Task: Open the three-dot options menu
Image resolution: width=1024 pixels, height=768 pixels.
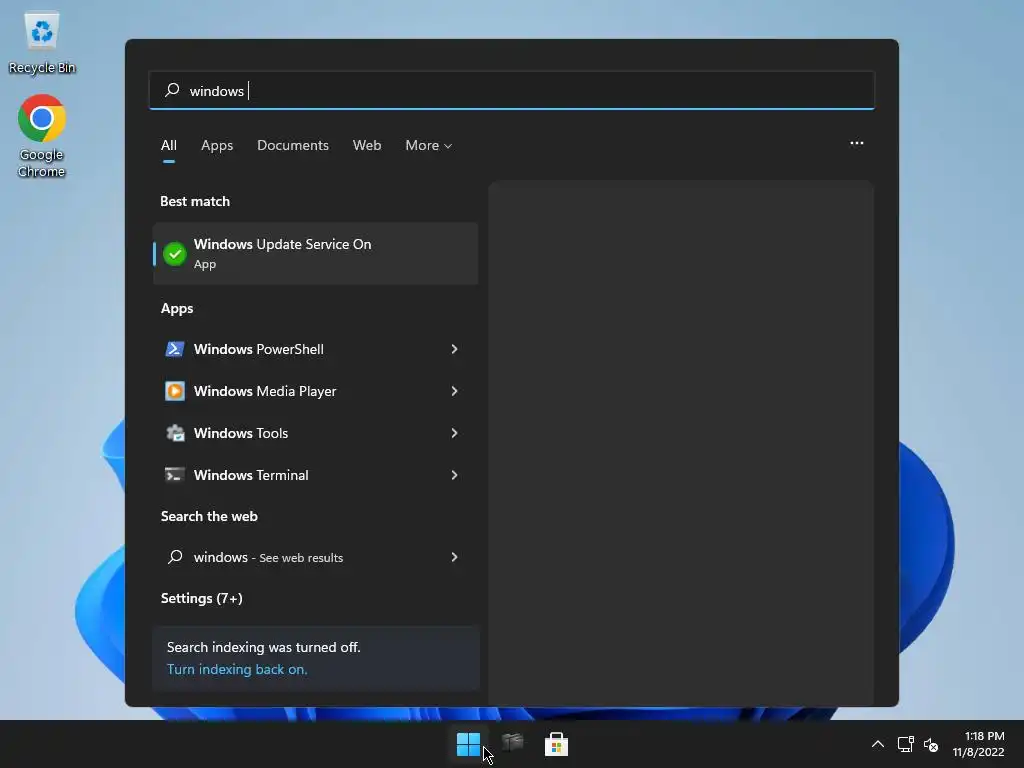Action: [x=856, y=143]
